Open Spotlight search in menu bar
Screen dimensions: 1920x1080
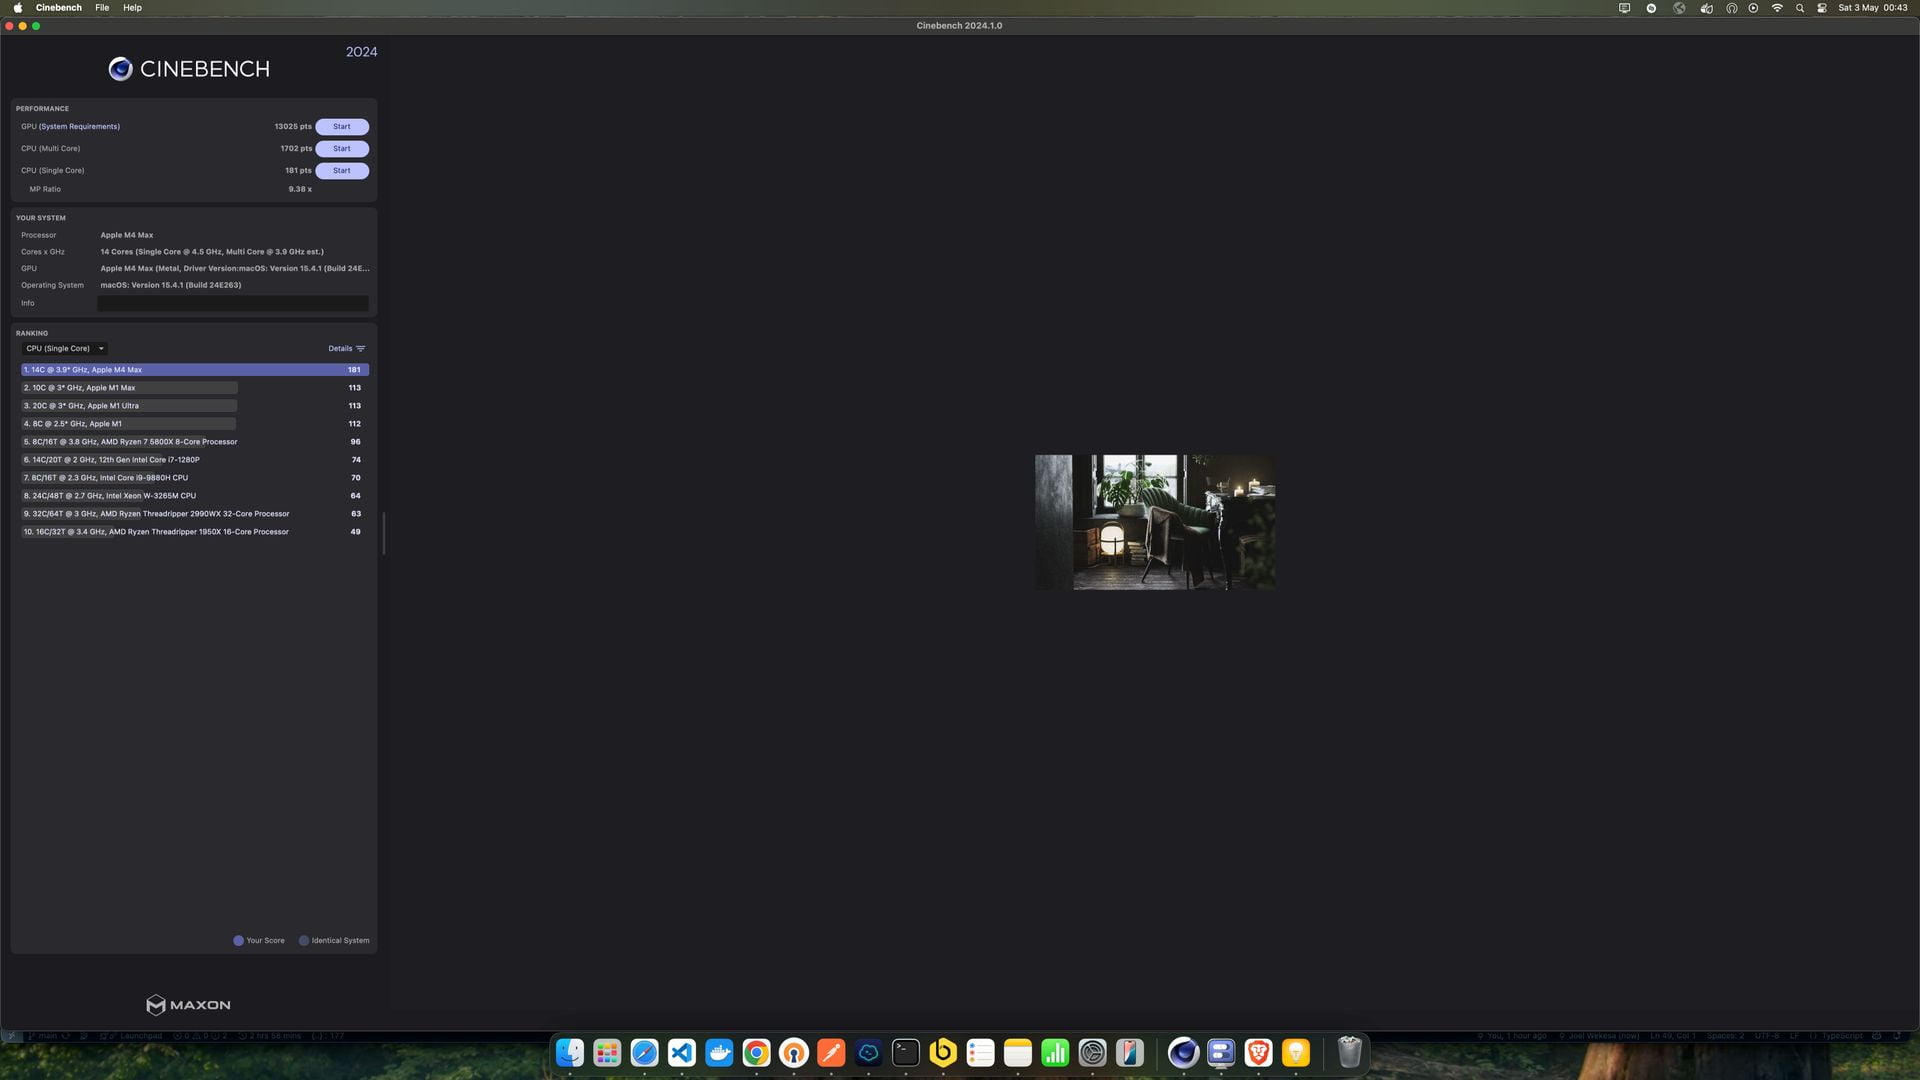[x=1800, y=8]
